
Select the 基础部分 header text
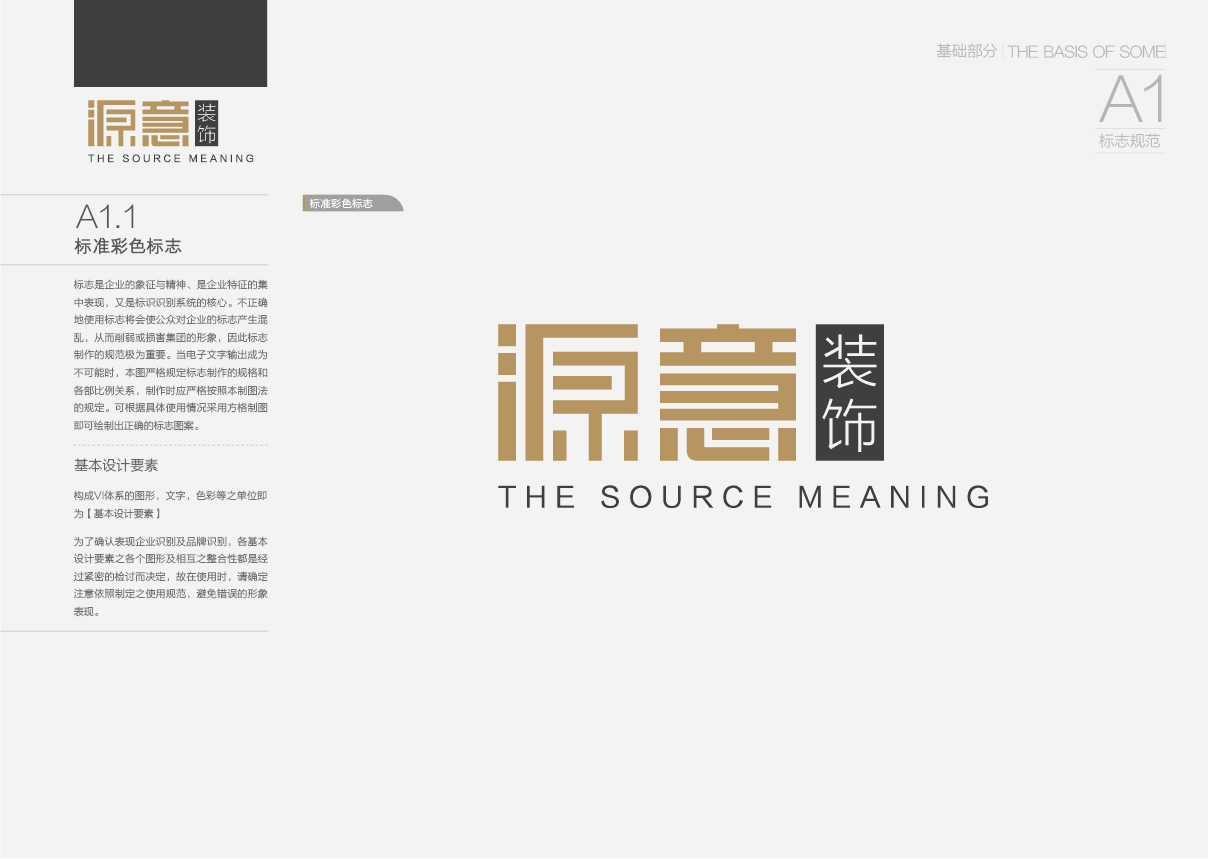(966, 51)
